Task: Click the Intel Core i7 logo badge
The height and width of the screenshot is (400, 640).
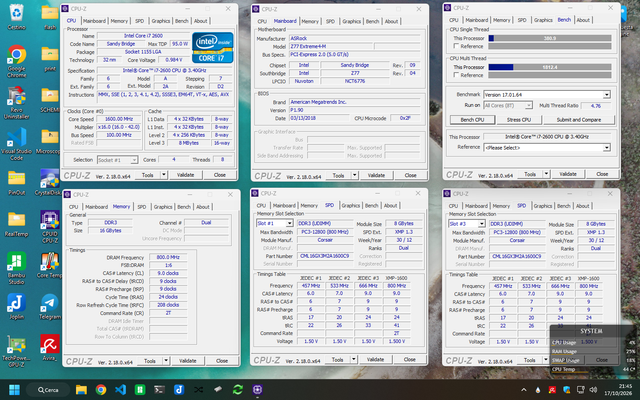Action: [213, 48]
